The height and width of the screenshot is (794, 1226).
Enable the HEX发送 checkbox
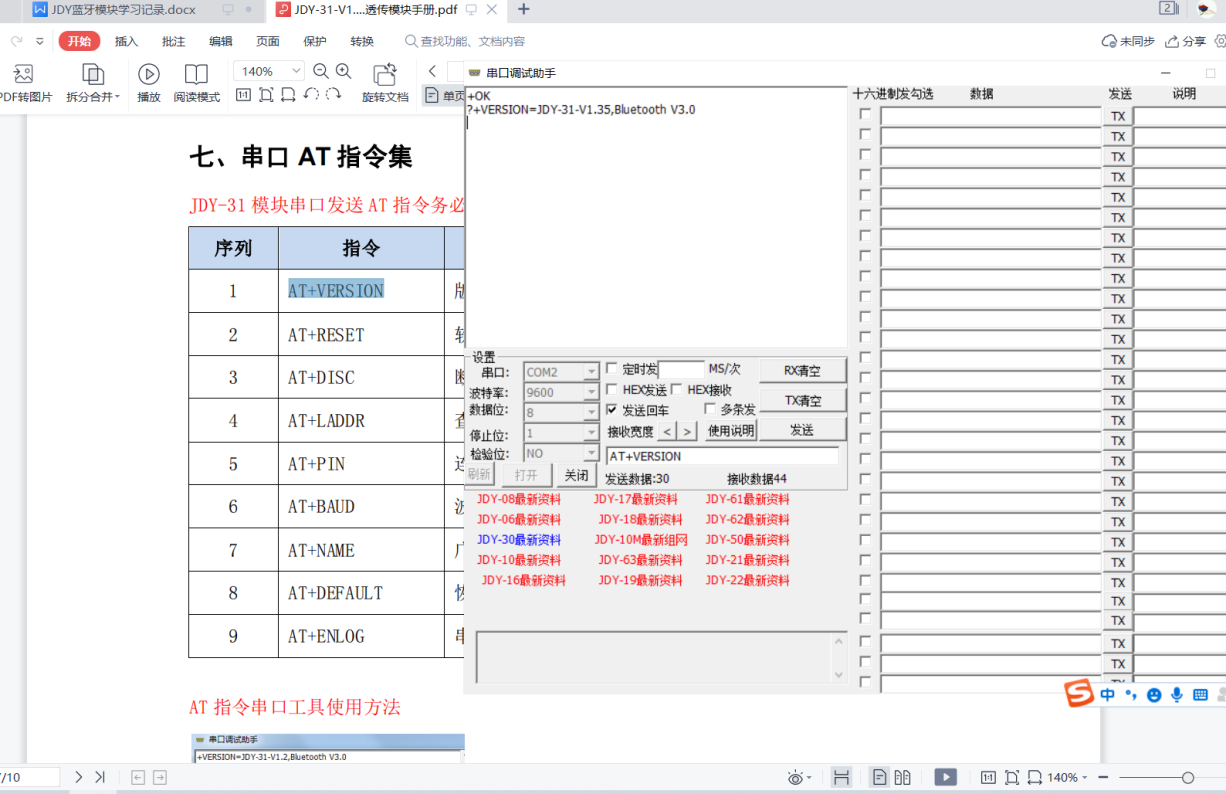[x=612, y=389]
